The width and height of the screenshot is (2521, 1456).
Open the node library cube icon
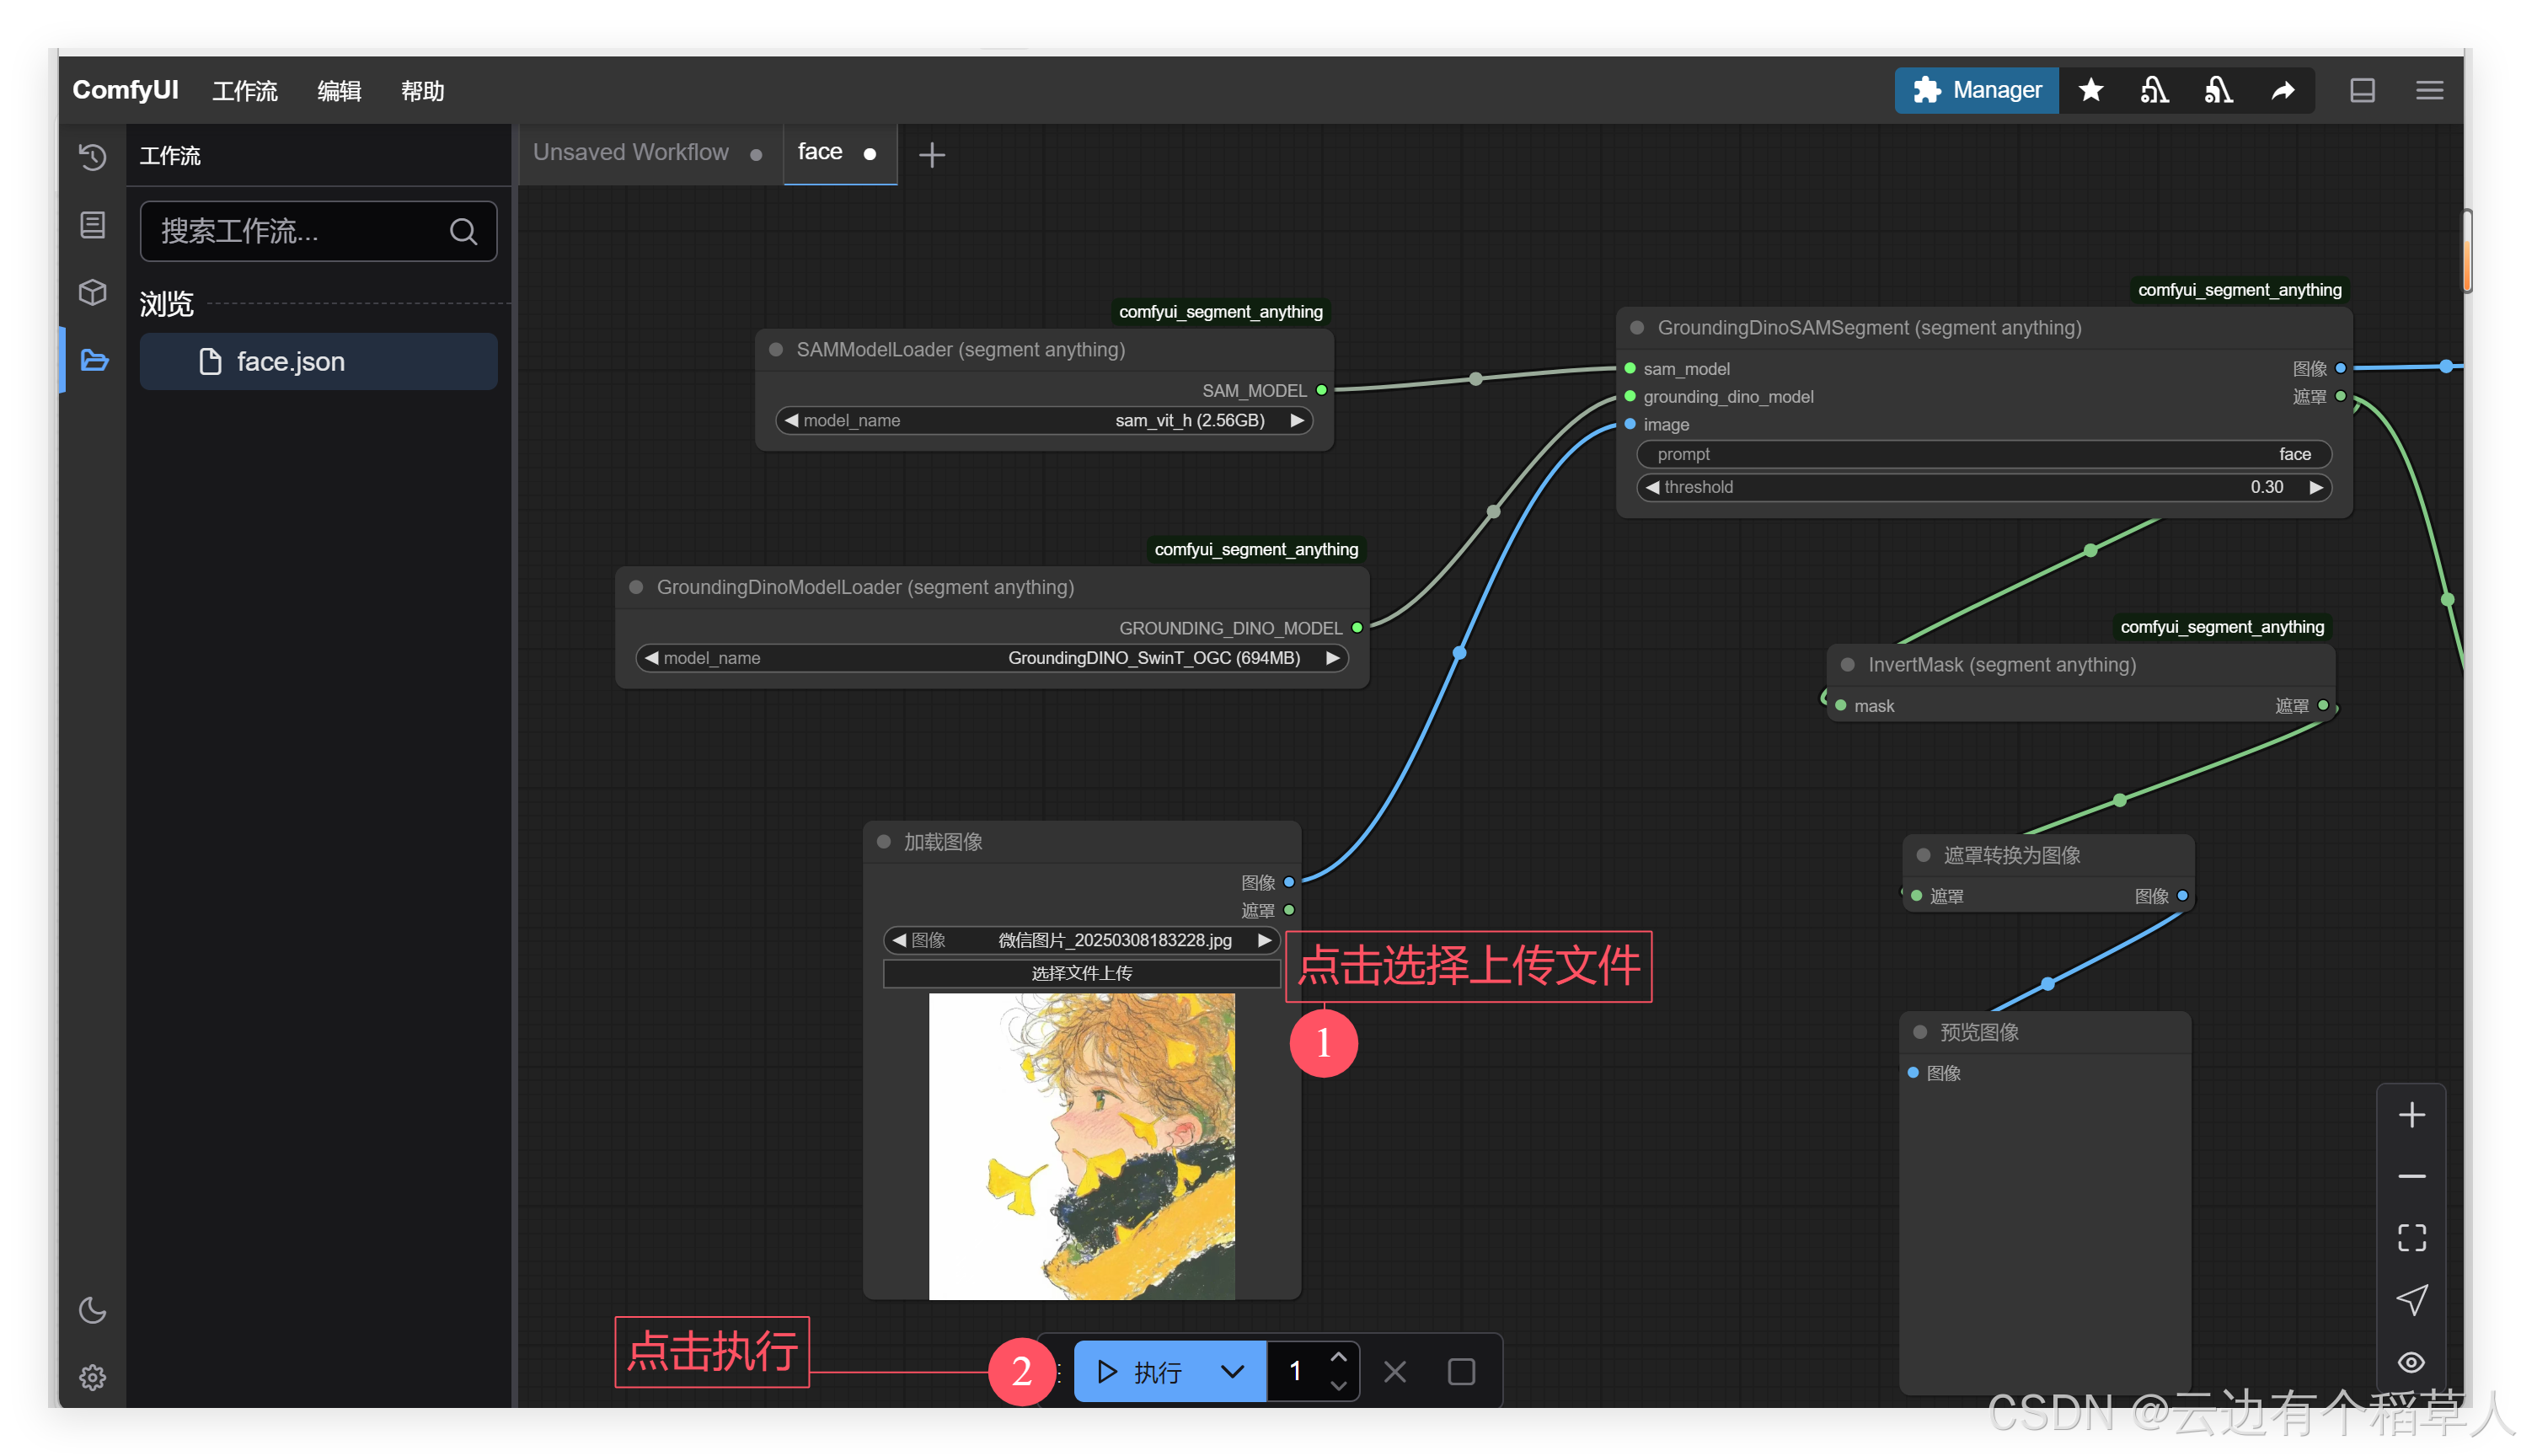tap(92, 292)
